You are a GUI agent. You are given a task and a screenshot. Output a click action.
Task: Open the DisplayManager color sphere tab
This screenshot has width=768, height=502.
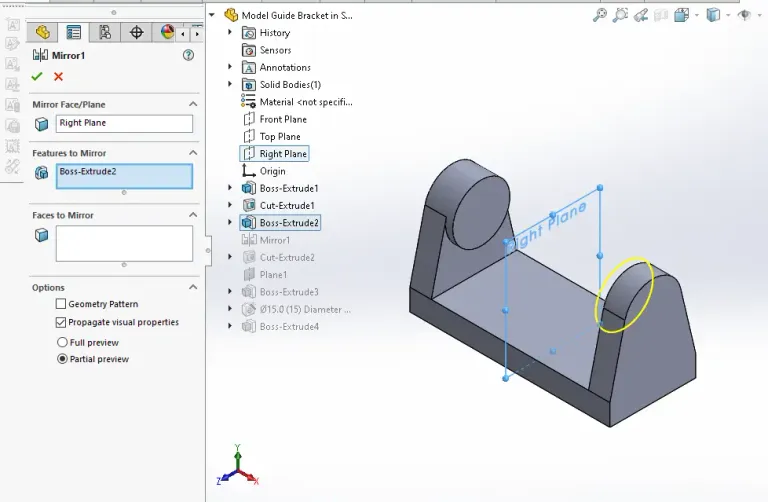[x=167, y=32]
